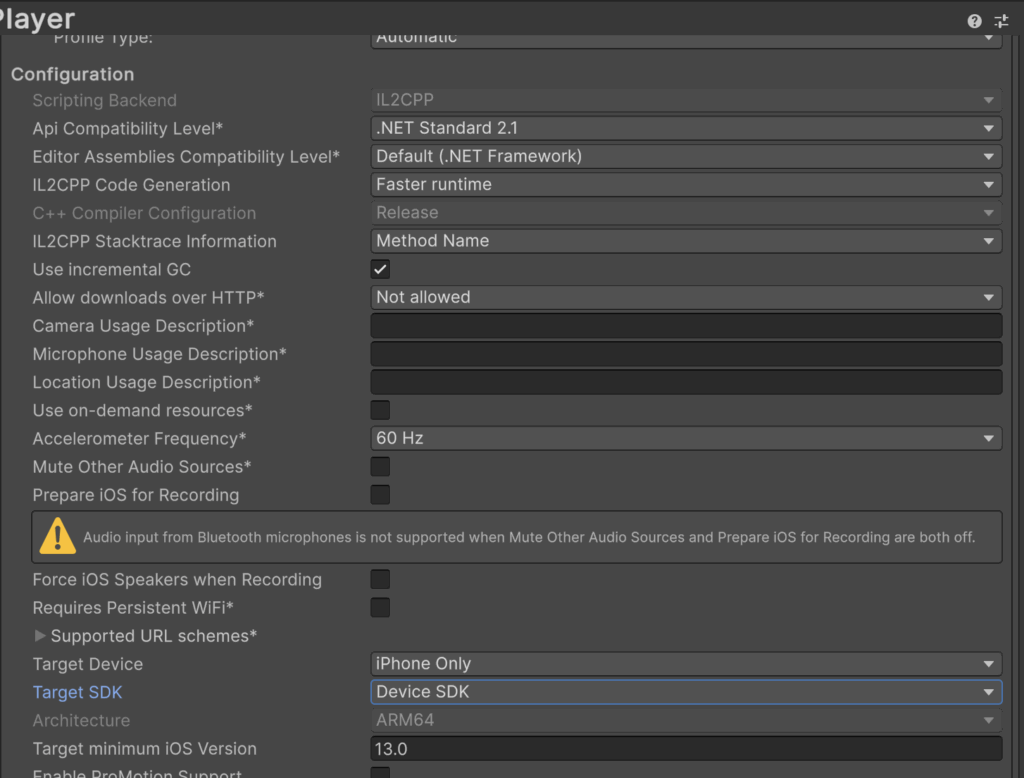
Task: Open Api Compatibility Level dropdown
Action: [x=685, y=128]
